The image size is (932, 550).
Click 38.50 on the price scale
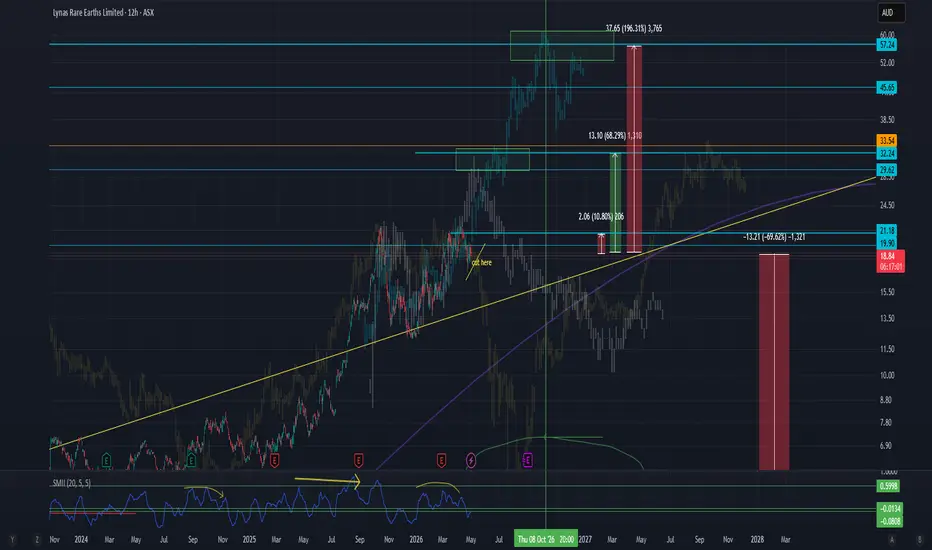[x=887, y=120]
